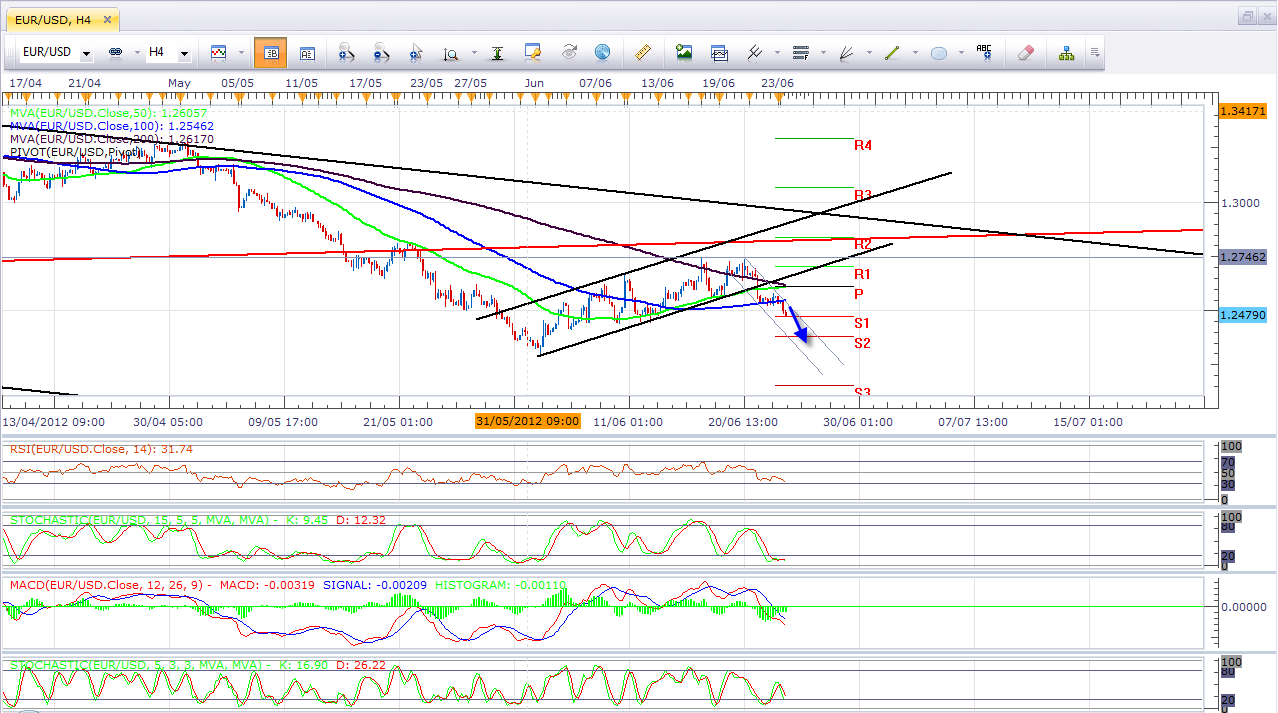Click the highlighted 31/05/2012 09:00 time marker
The image size is (1278, 713).
coord(528,421)
